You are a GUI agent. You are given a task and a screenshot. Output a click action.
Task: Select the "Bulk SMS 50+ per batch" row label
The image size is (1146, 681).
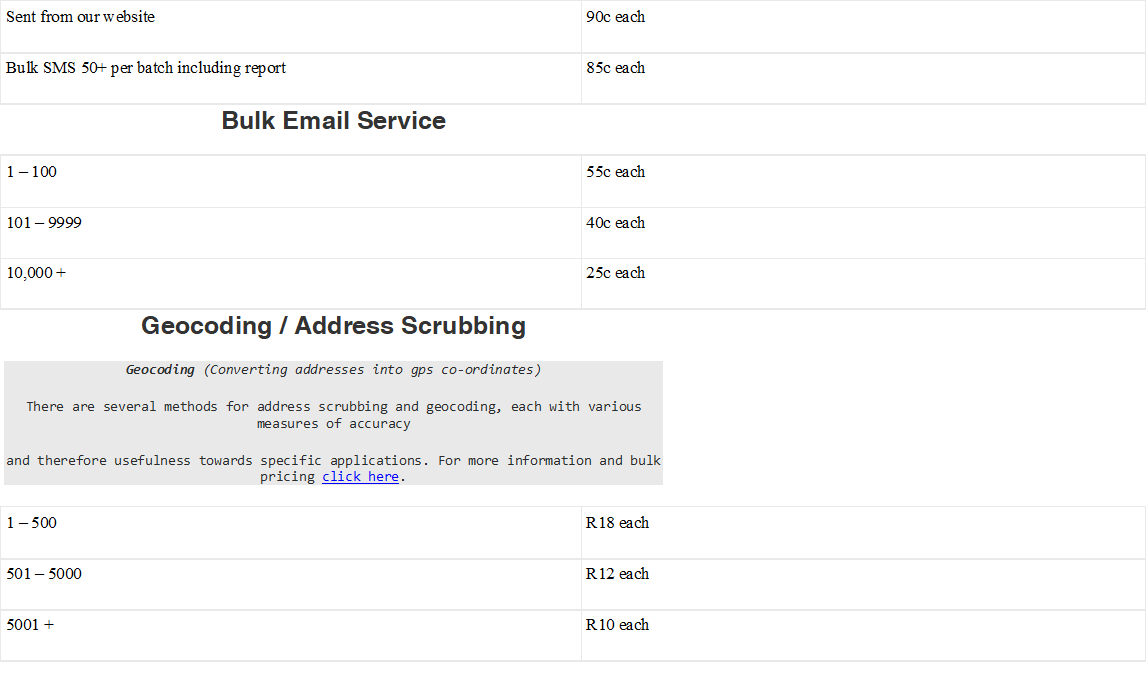[x=146, y=68]
